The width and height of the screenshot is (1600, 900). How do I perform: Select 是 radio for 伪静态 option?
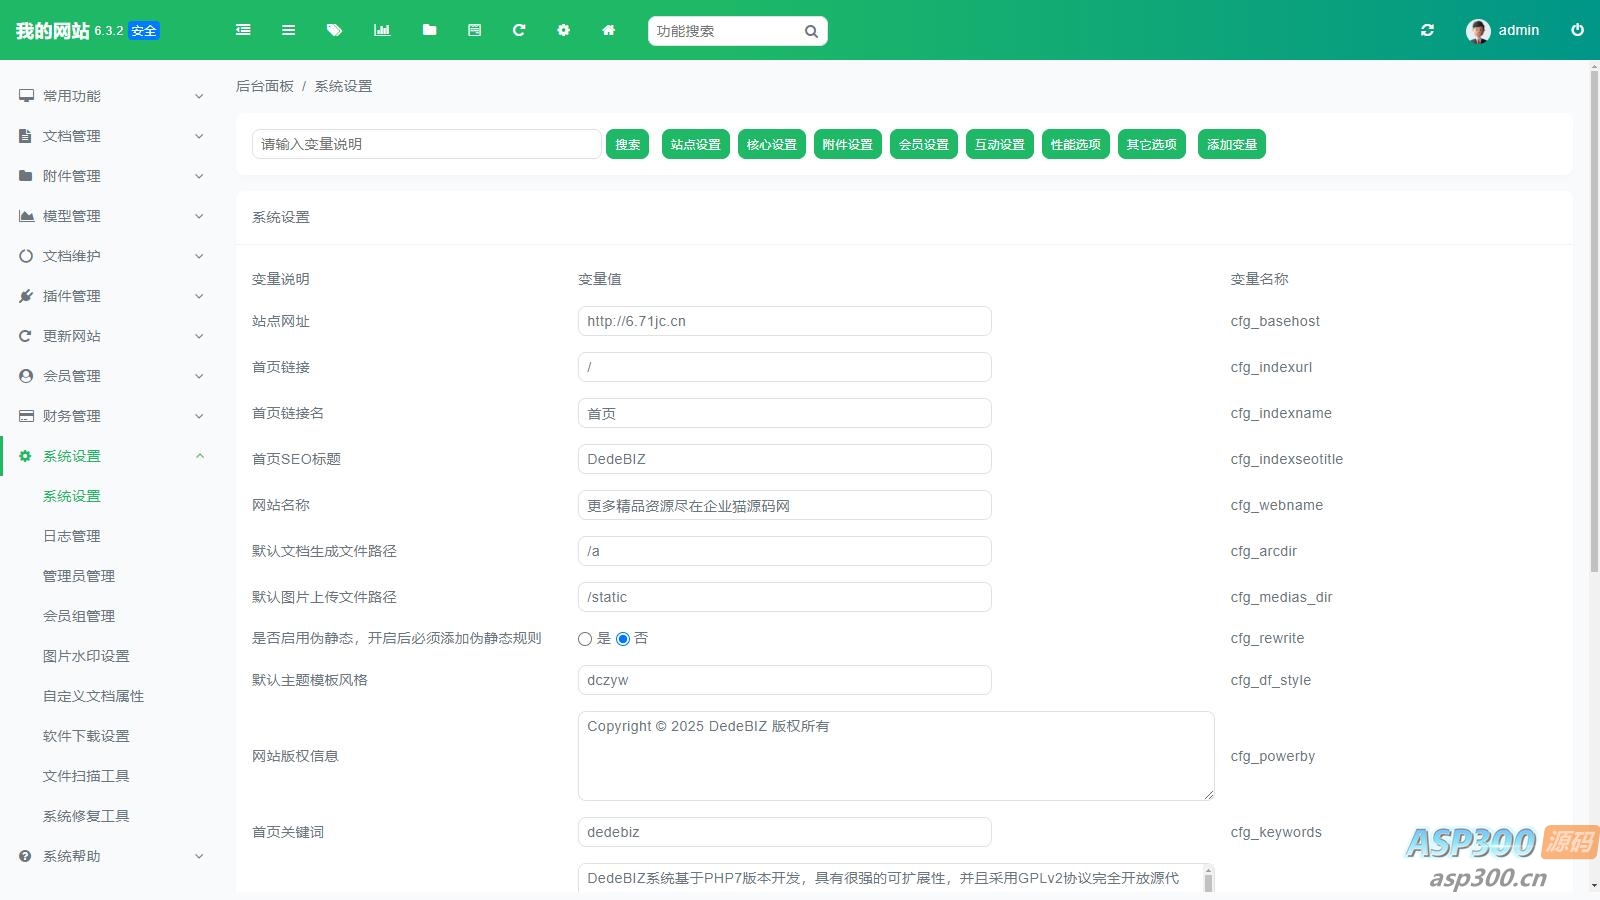(x=585, y=639)
